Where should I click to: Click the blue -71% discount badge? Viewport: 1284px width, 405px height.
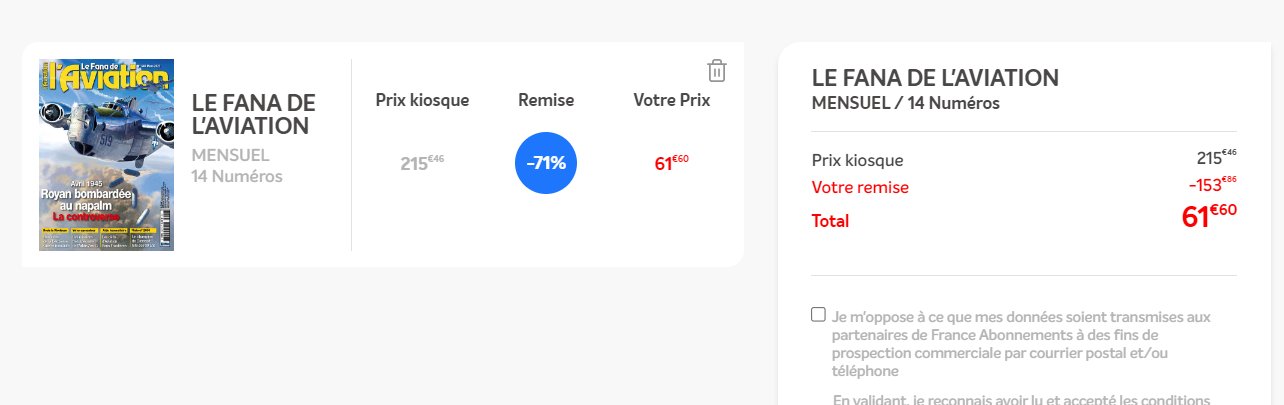[x=545, y=163]
